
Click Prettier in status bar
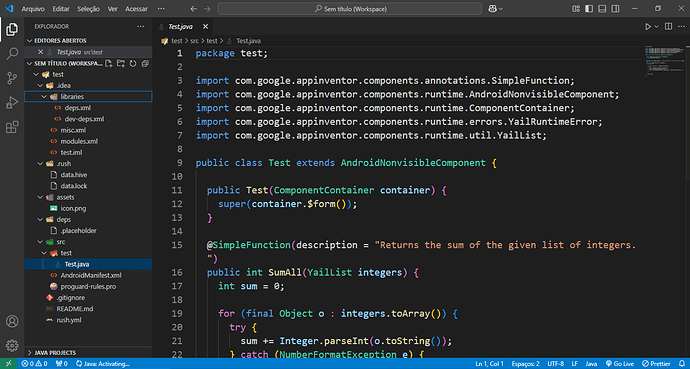[656, 364]
